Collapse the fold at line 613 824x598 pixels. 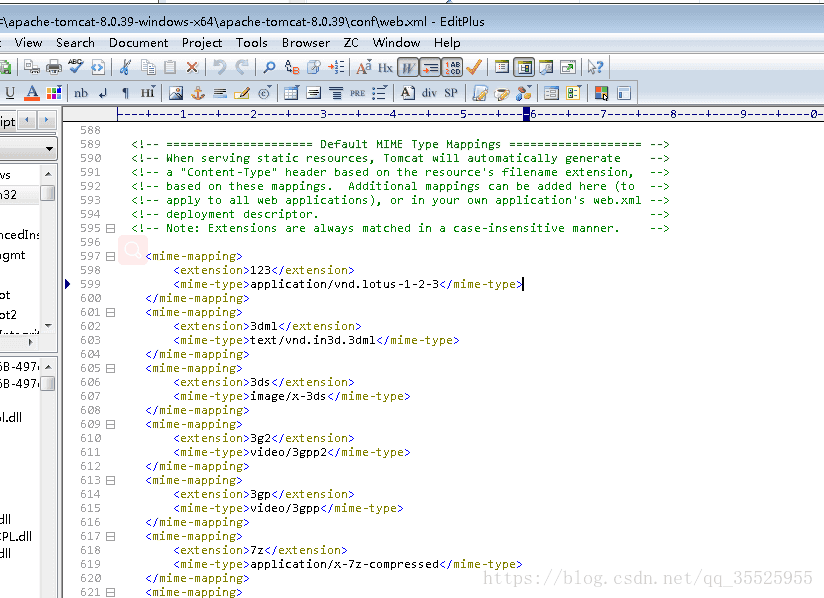pyautogui.click(x=110, y=480)
